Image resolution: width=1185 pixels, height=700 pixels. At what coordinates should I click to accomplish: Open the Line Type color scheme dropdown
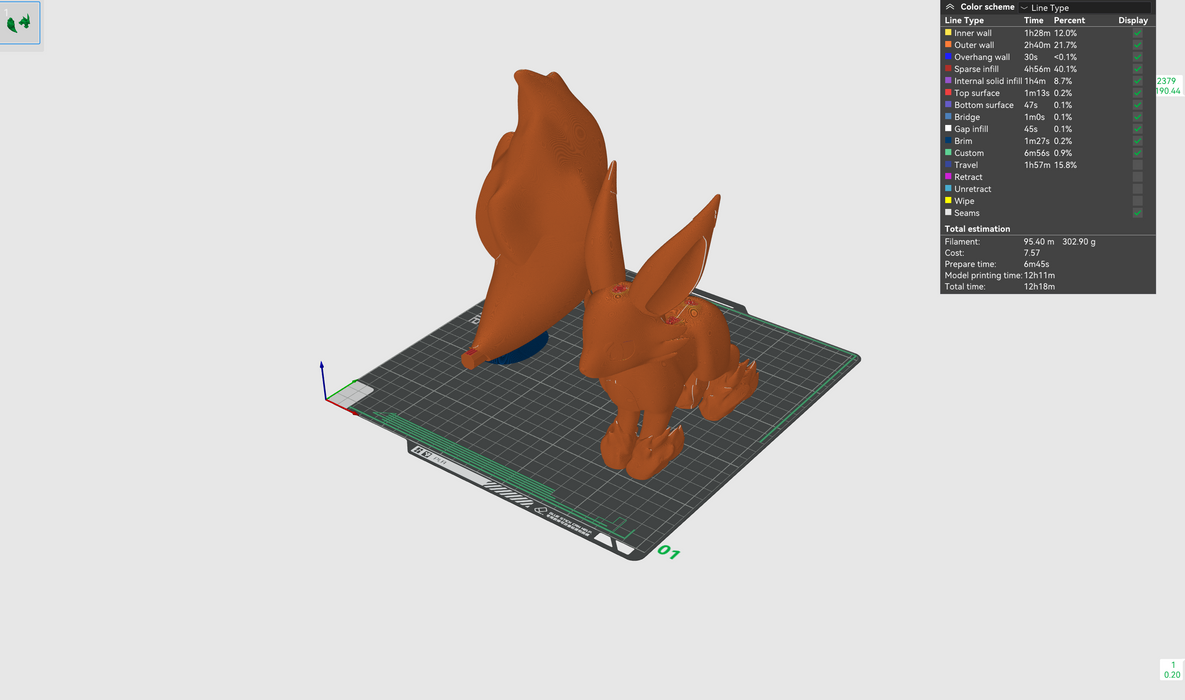[1084, 8]
